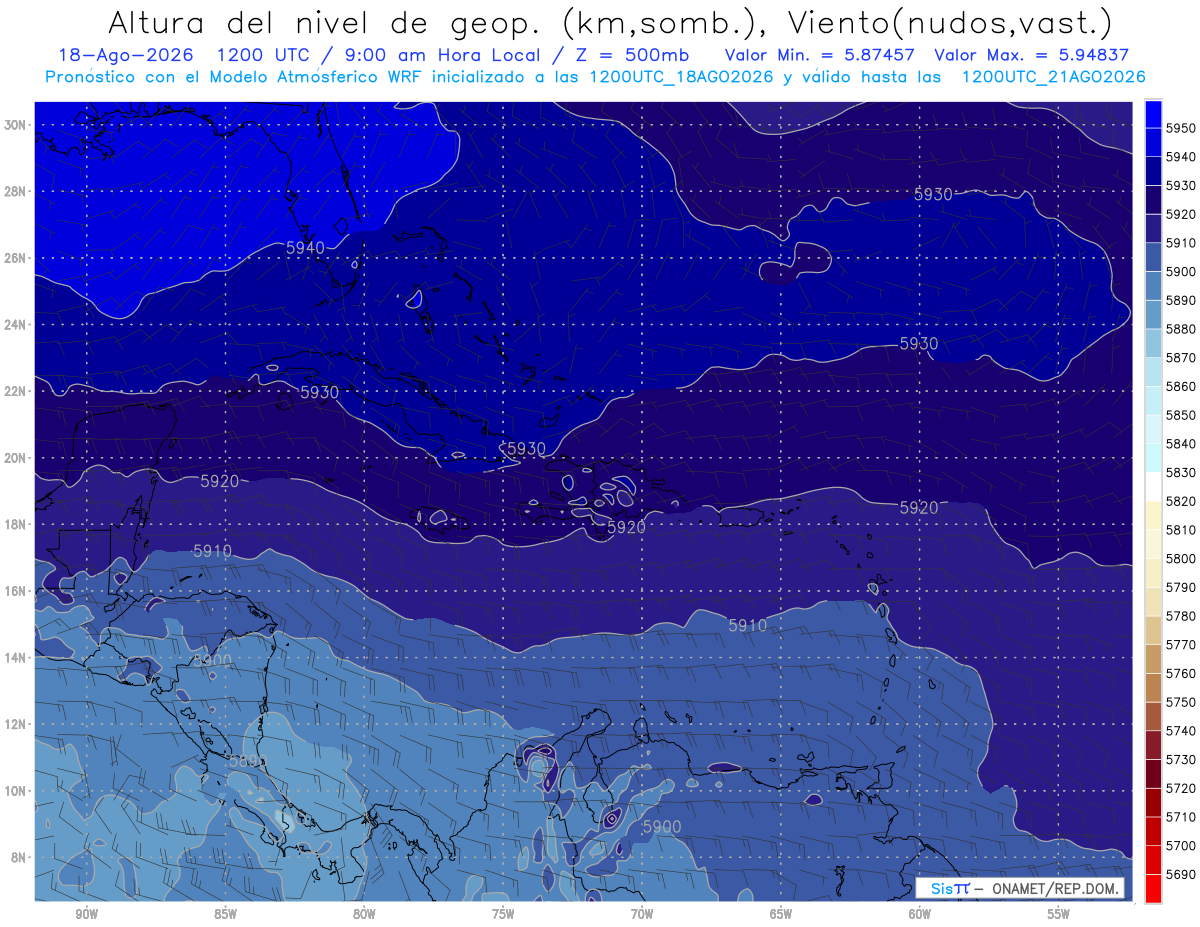
Task: Click the 5780 colorbar tick label
Action: click(x=1180, y=616)
